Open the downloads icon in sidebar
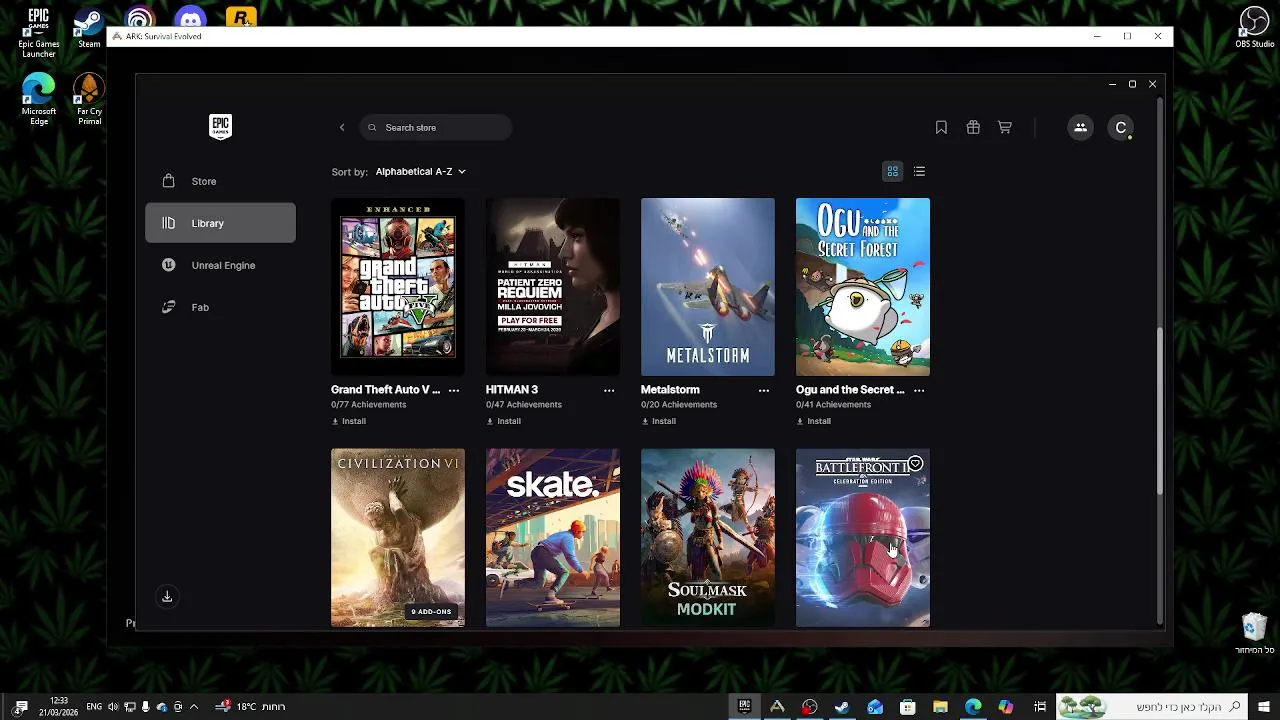 tap(167, 597)
